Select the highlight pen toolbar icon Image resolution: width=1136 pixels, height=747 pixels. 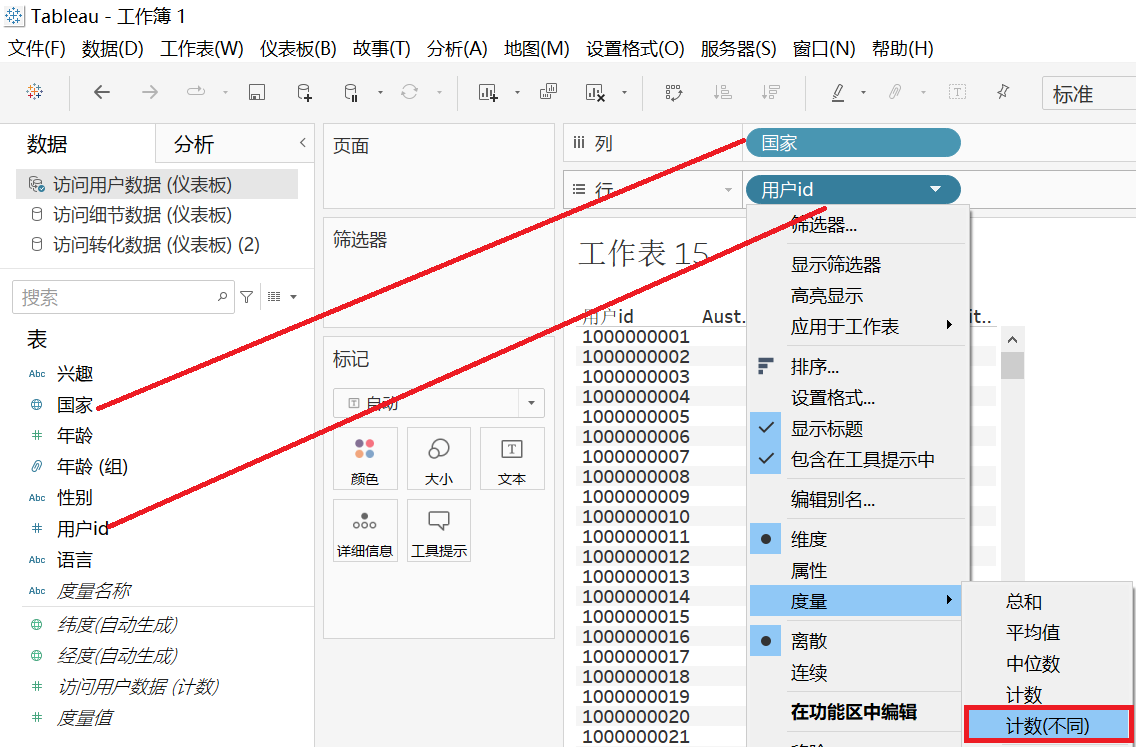[838, 92]
